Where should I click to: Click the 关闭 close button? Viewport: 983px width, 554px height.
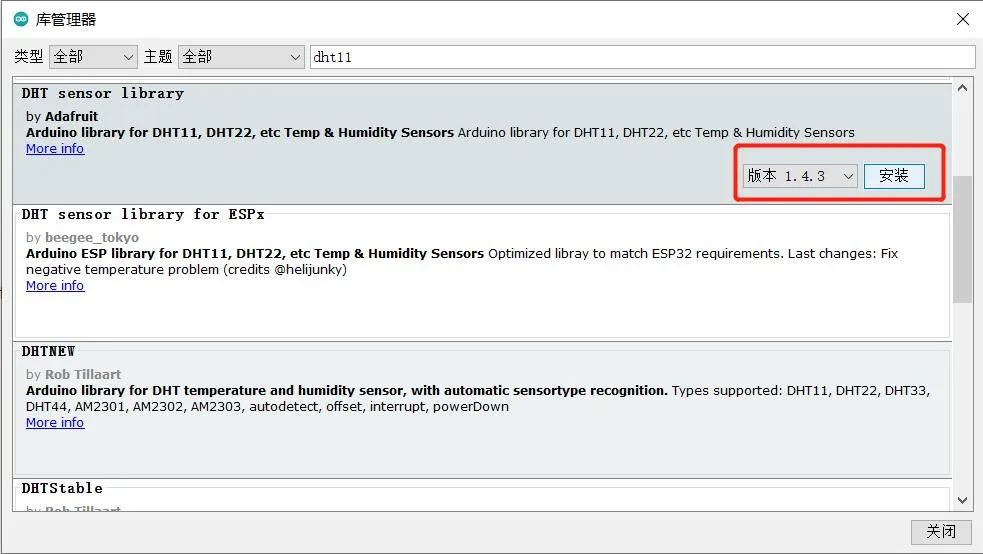pyautogui.click(x=941, y=531)
